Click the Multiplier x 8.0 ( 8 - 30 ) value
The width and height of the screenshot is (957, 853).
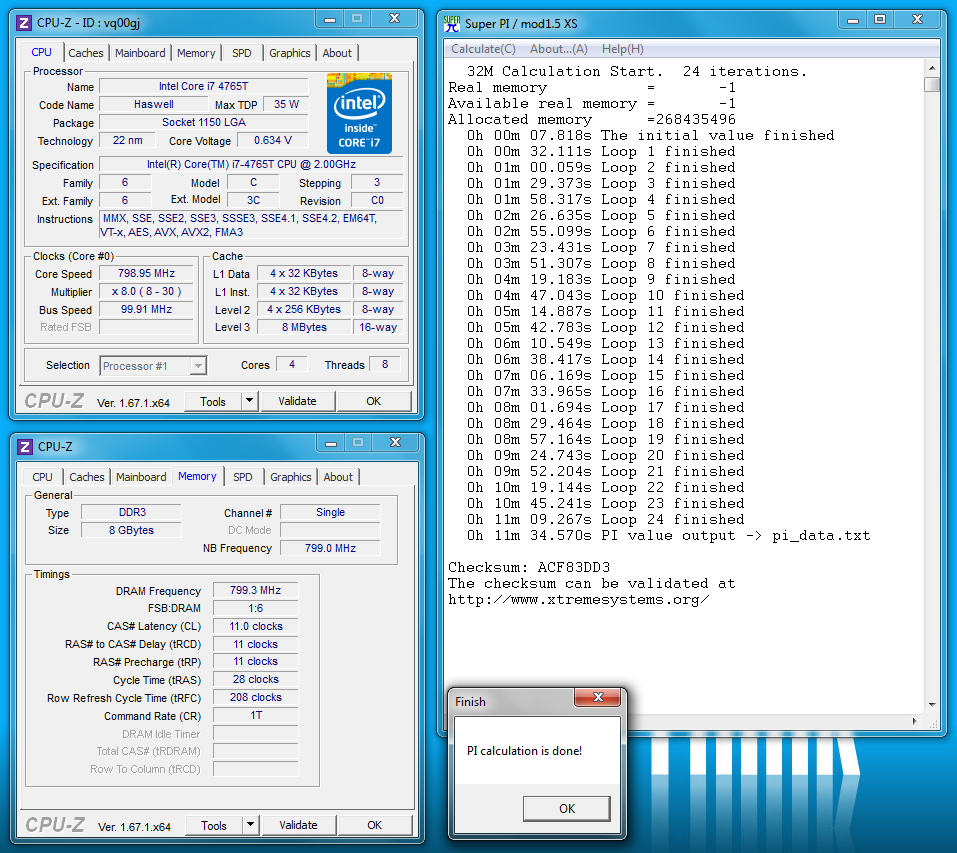146,292
